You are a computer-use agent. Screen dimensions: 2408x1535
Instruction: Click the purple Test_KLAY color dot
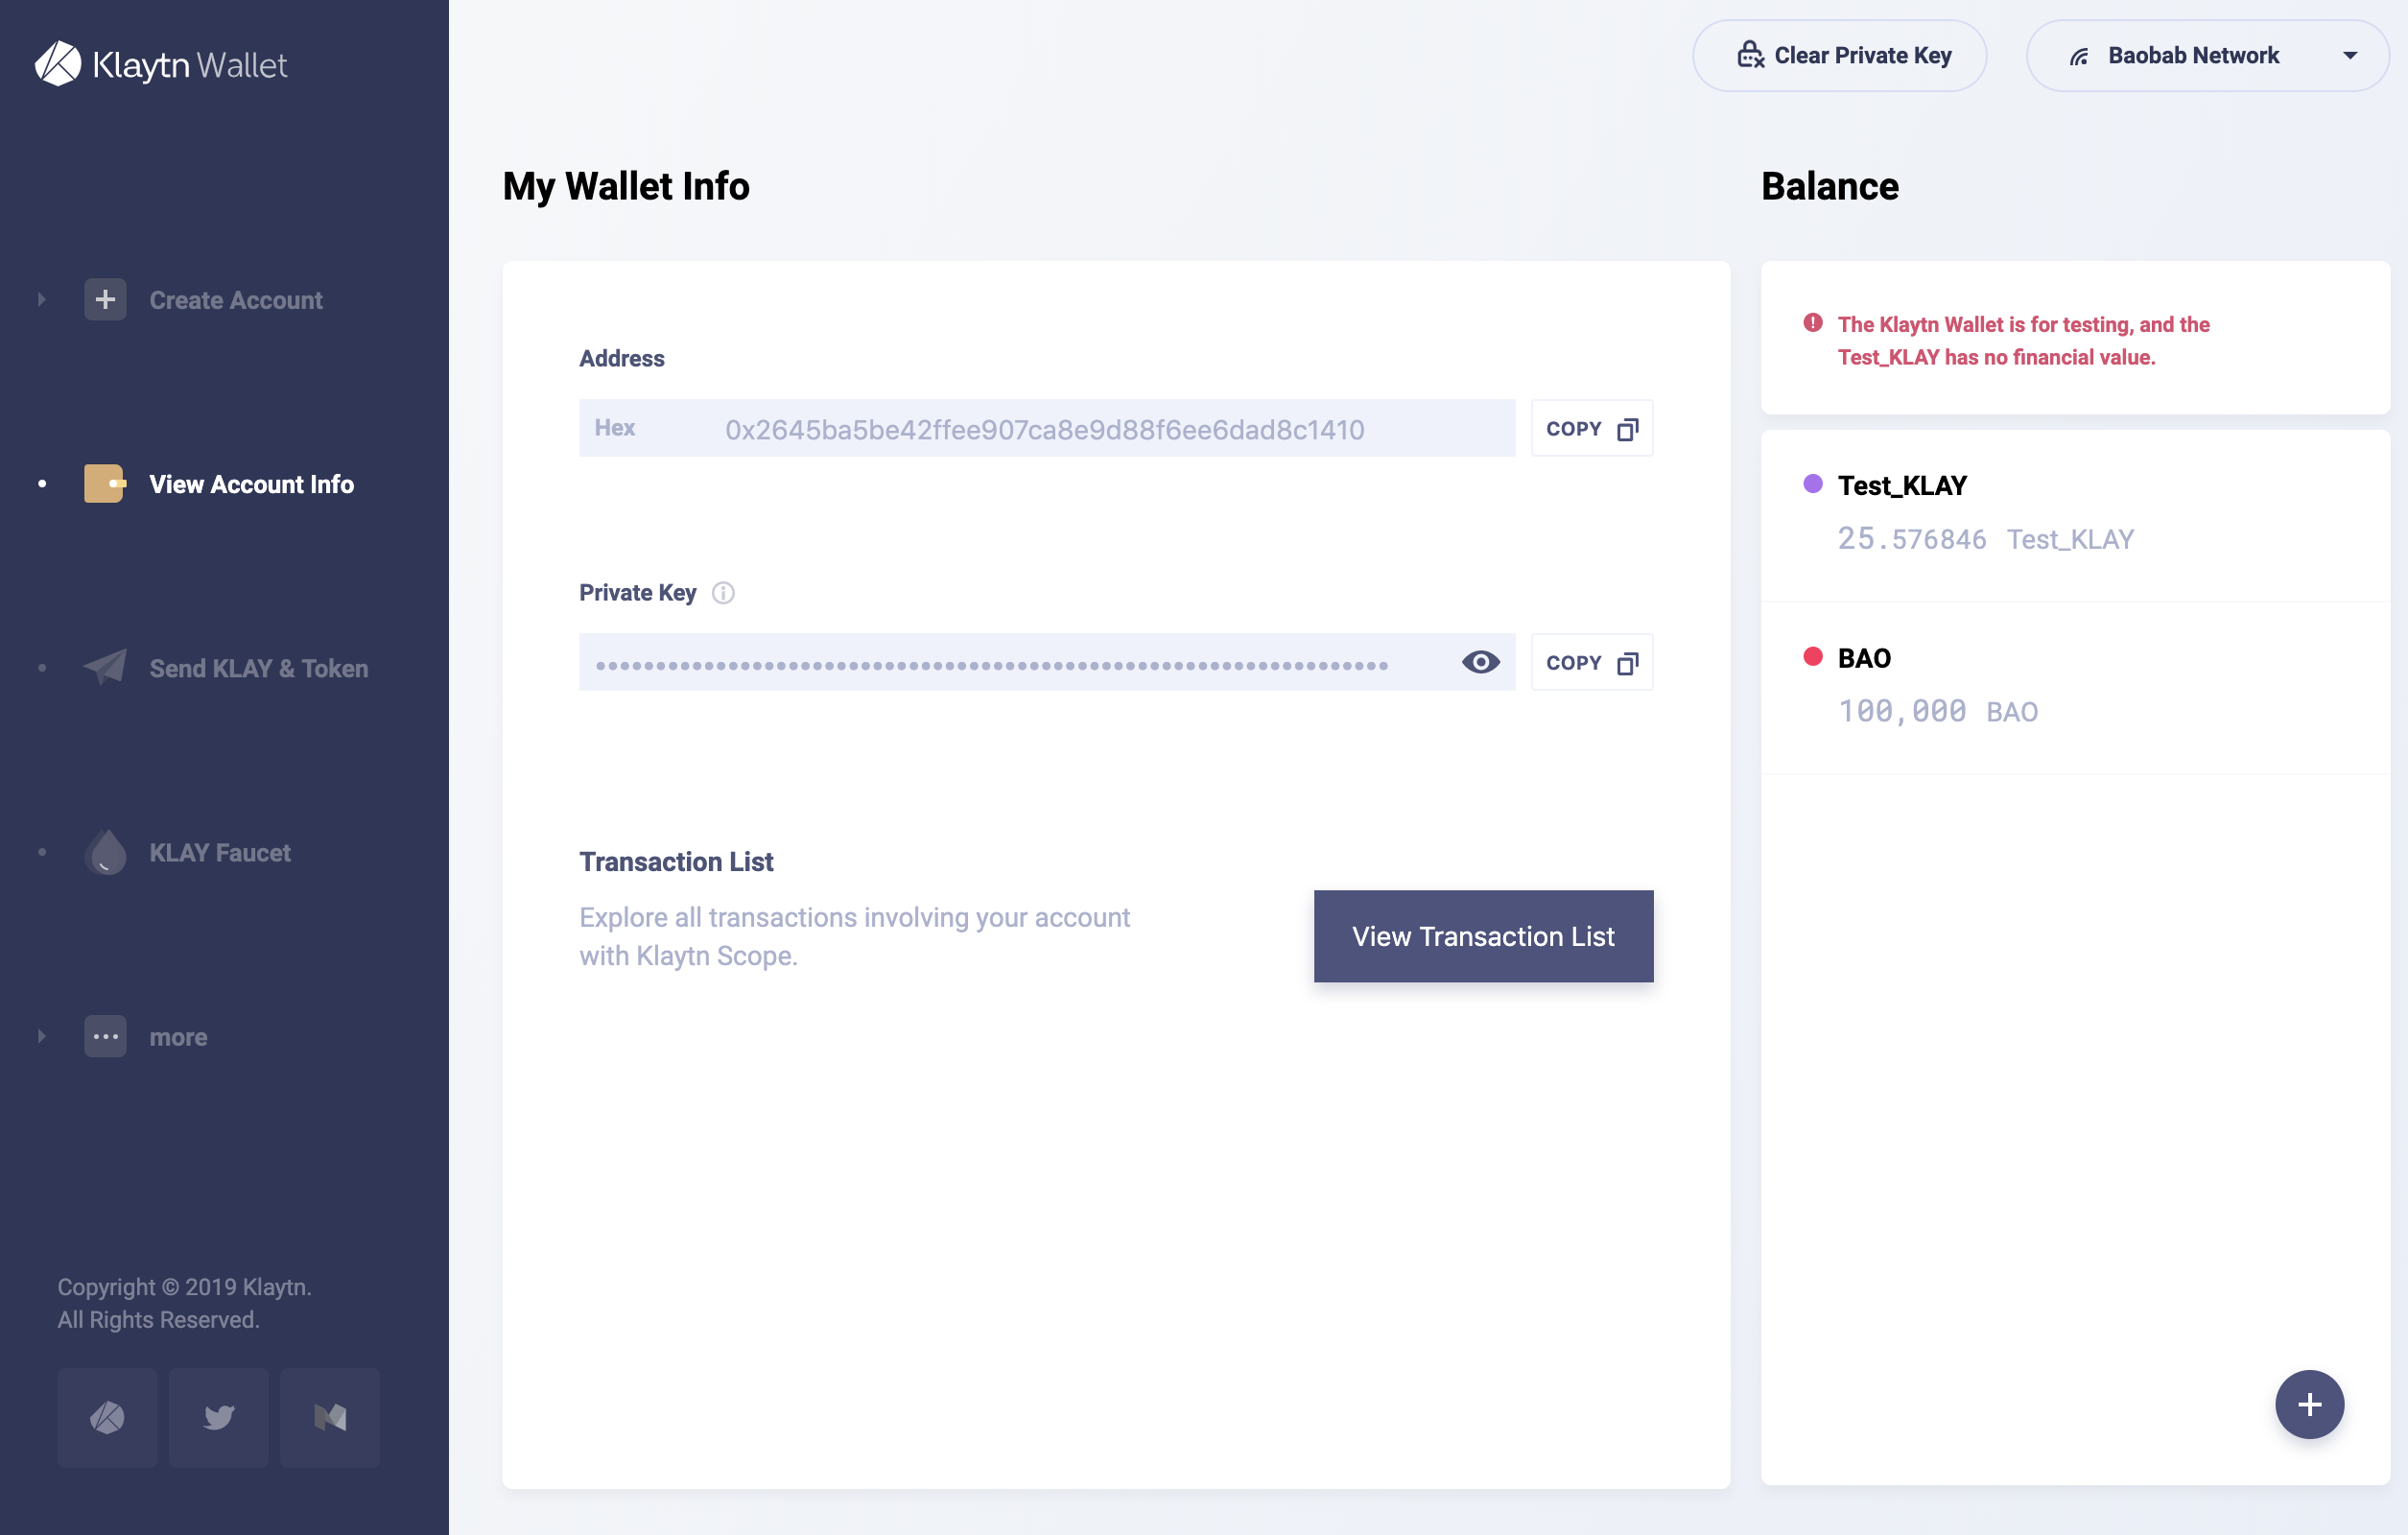(x=1812, y=484)
